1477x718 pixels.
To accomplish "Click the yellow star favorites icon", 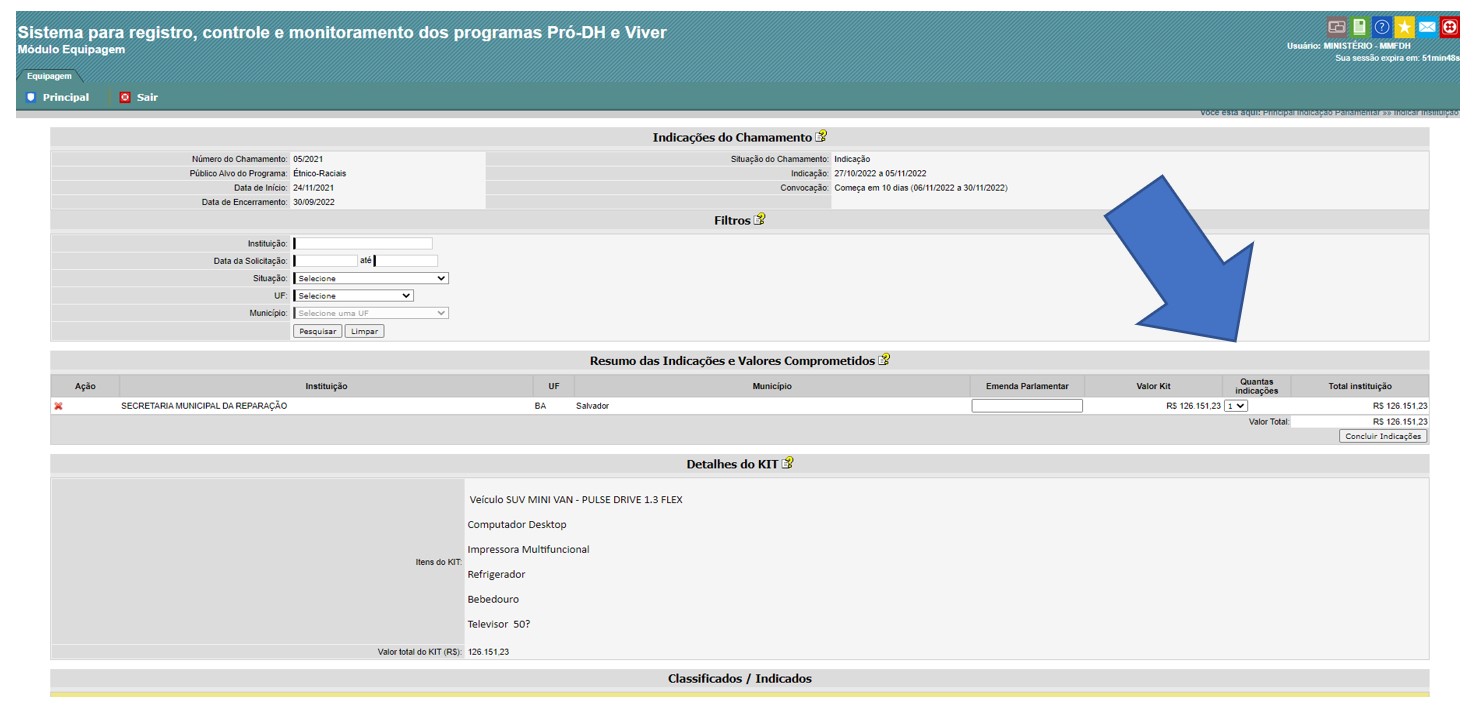I will point(1405,27).
